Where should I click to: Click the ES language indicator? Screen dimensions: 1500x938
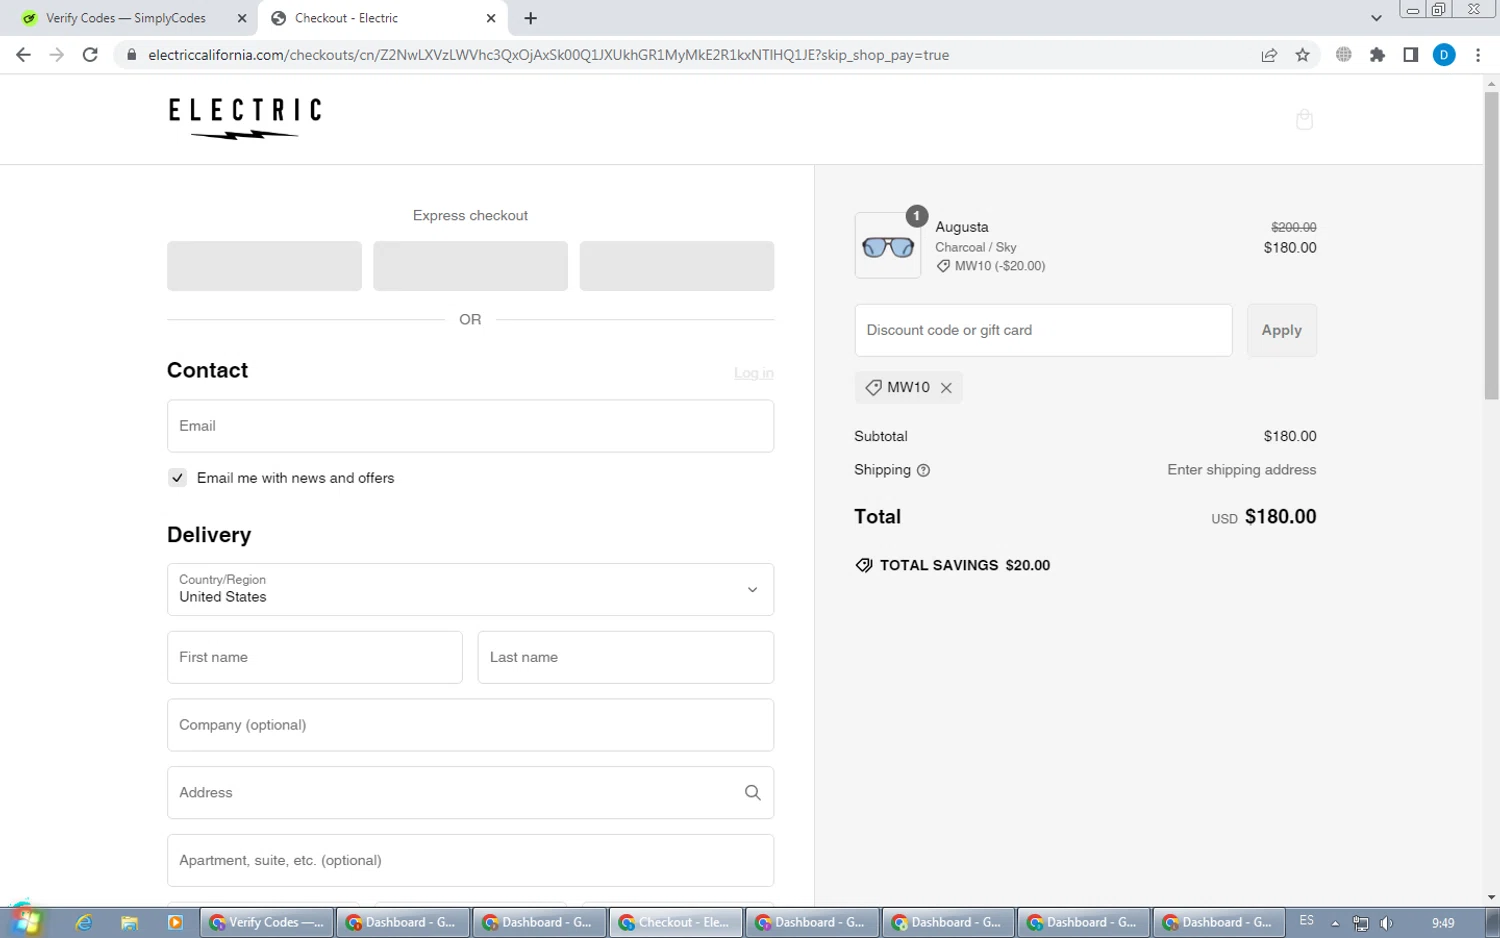pyautogui.click(x=1306, y=921)
